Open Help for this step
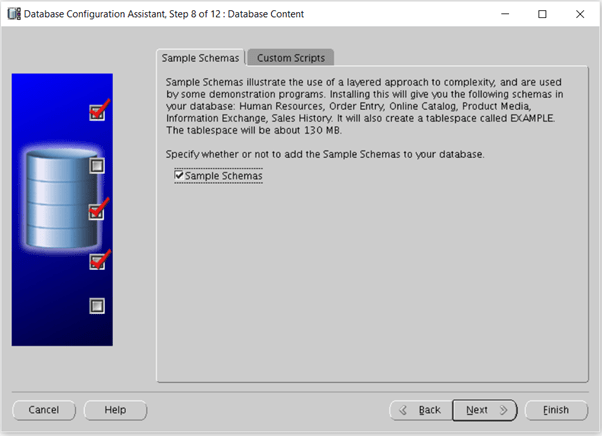 [x=115, y=410]
